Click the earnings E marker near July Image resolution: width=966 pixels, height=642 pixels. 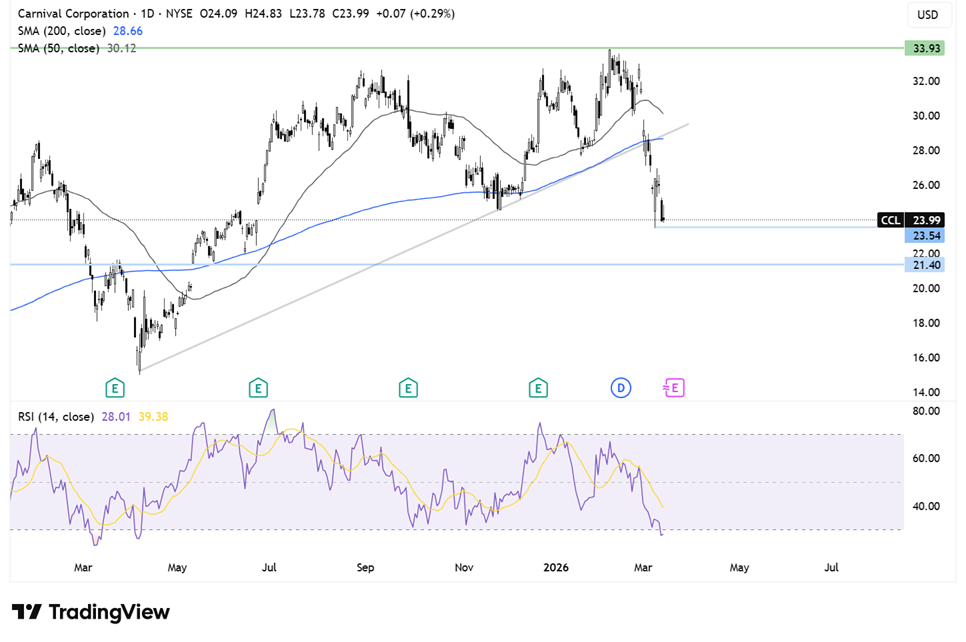click(258, 388)
